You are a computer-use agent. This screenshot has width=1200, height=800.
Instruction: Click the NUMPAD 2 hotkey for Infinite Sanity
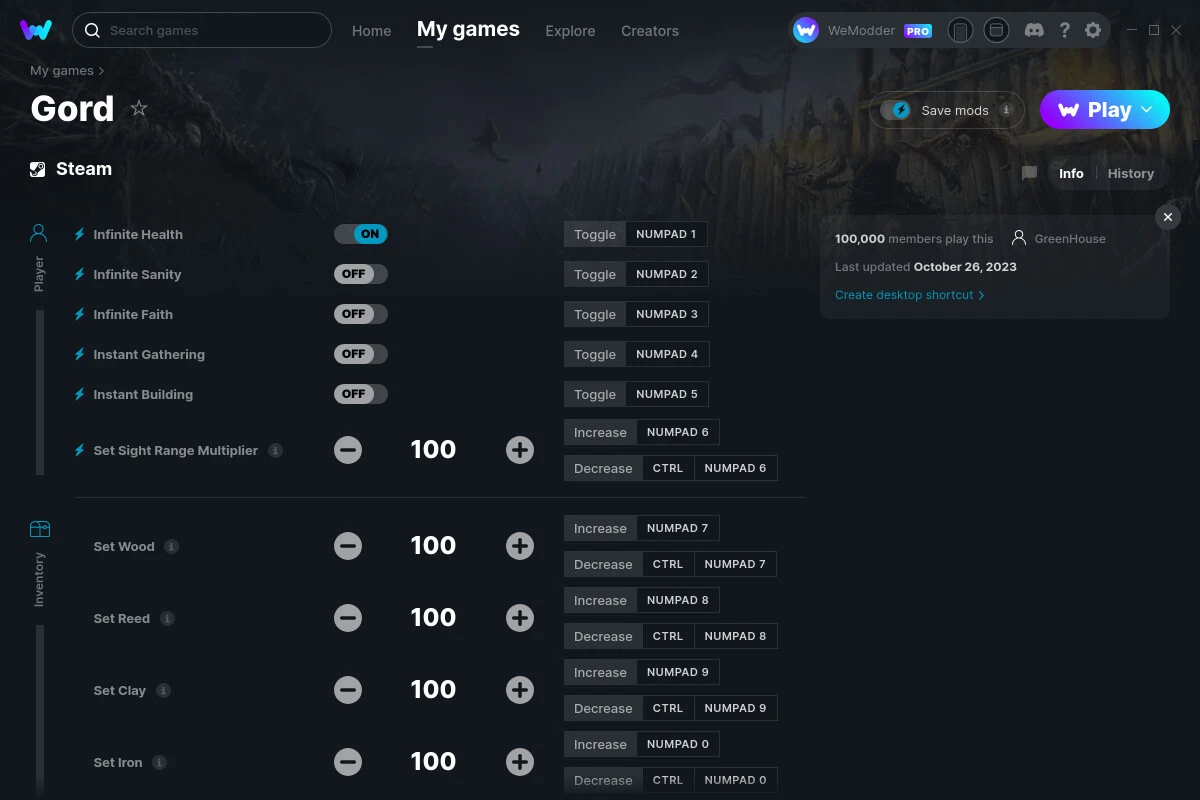point(667,274)
